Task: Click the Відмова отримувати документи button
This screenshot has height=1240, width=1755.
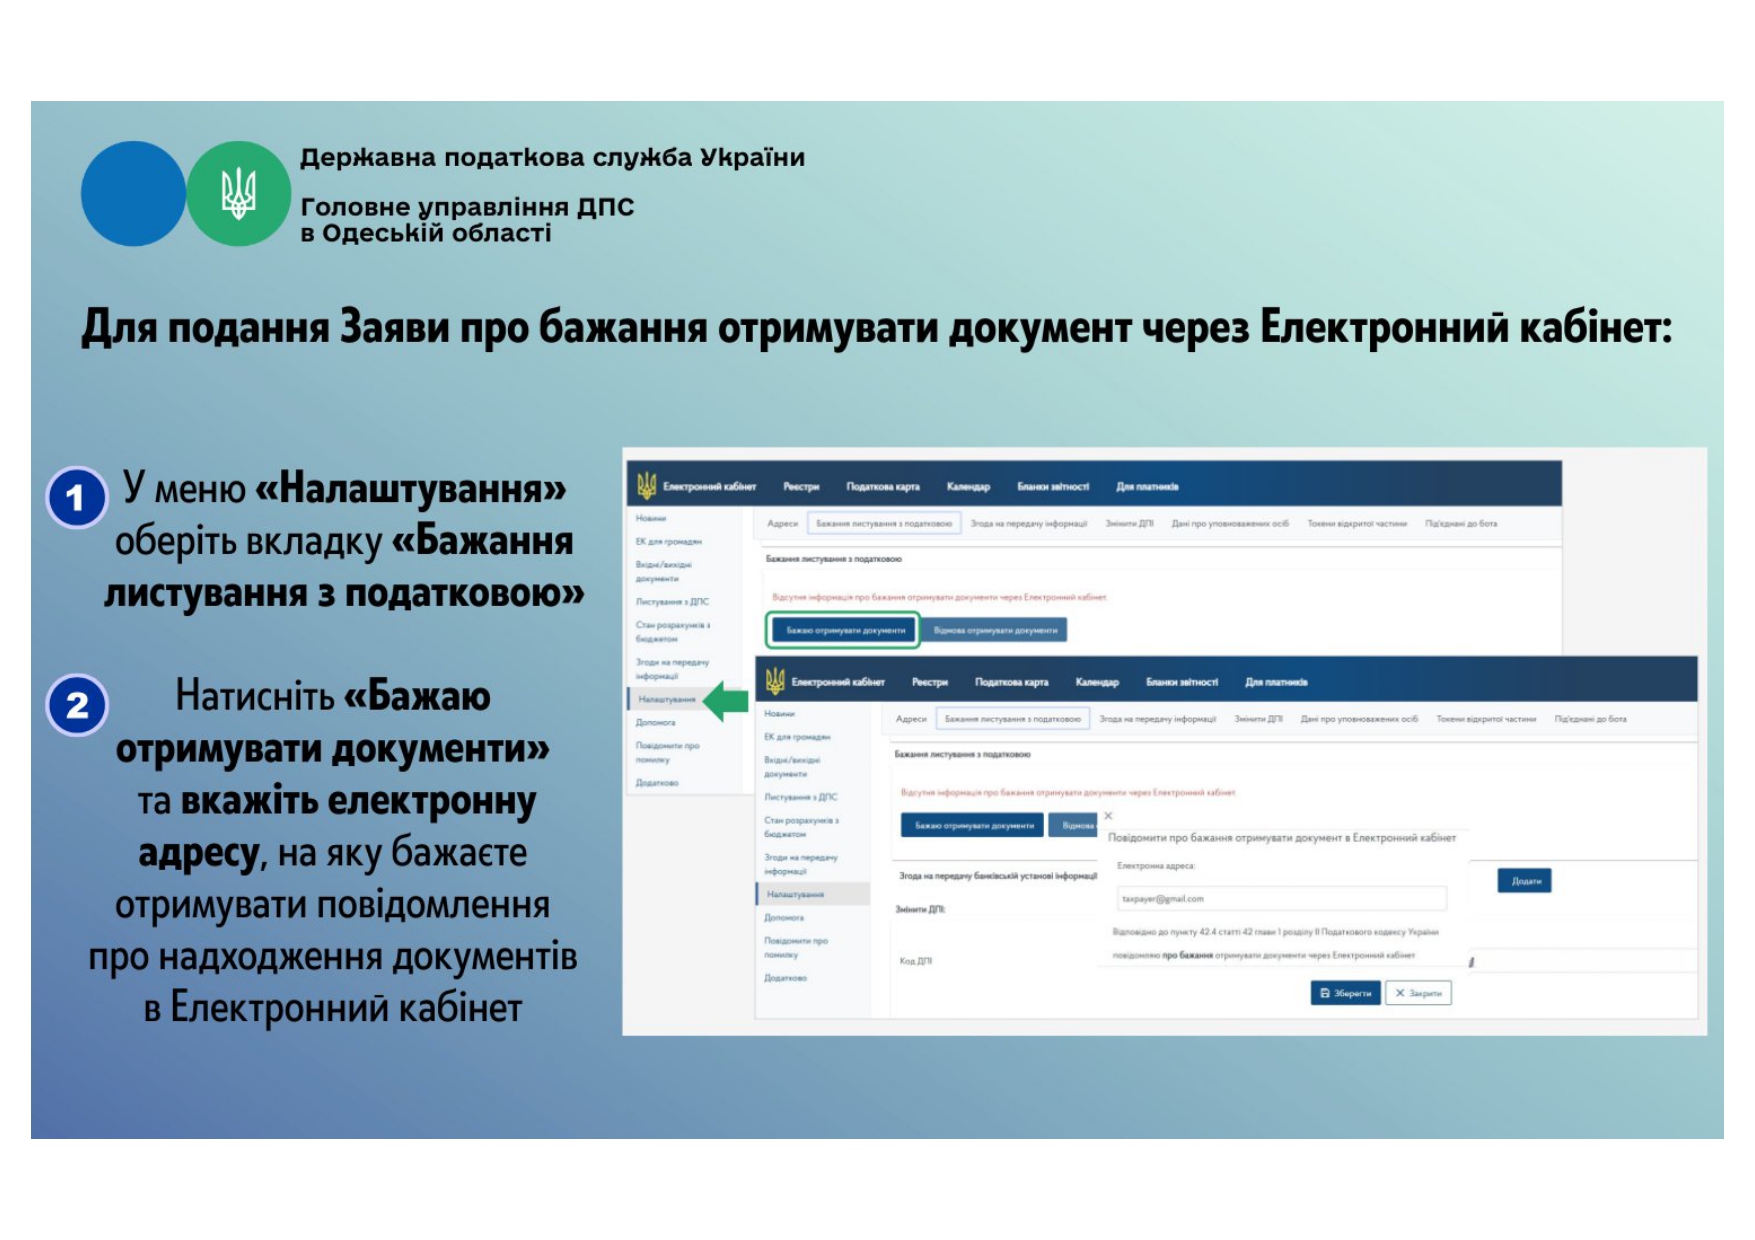Action: 995,630
